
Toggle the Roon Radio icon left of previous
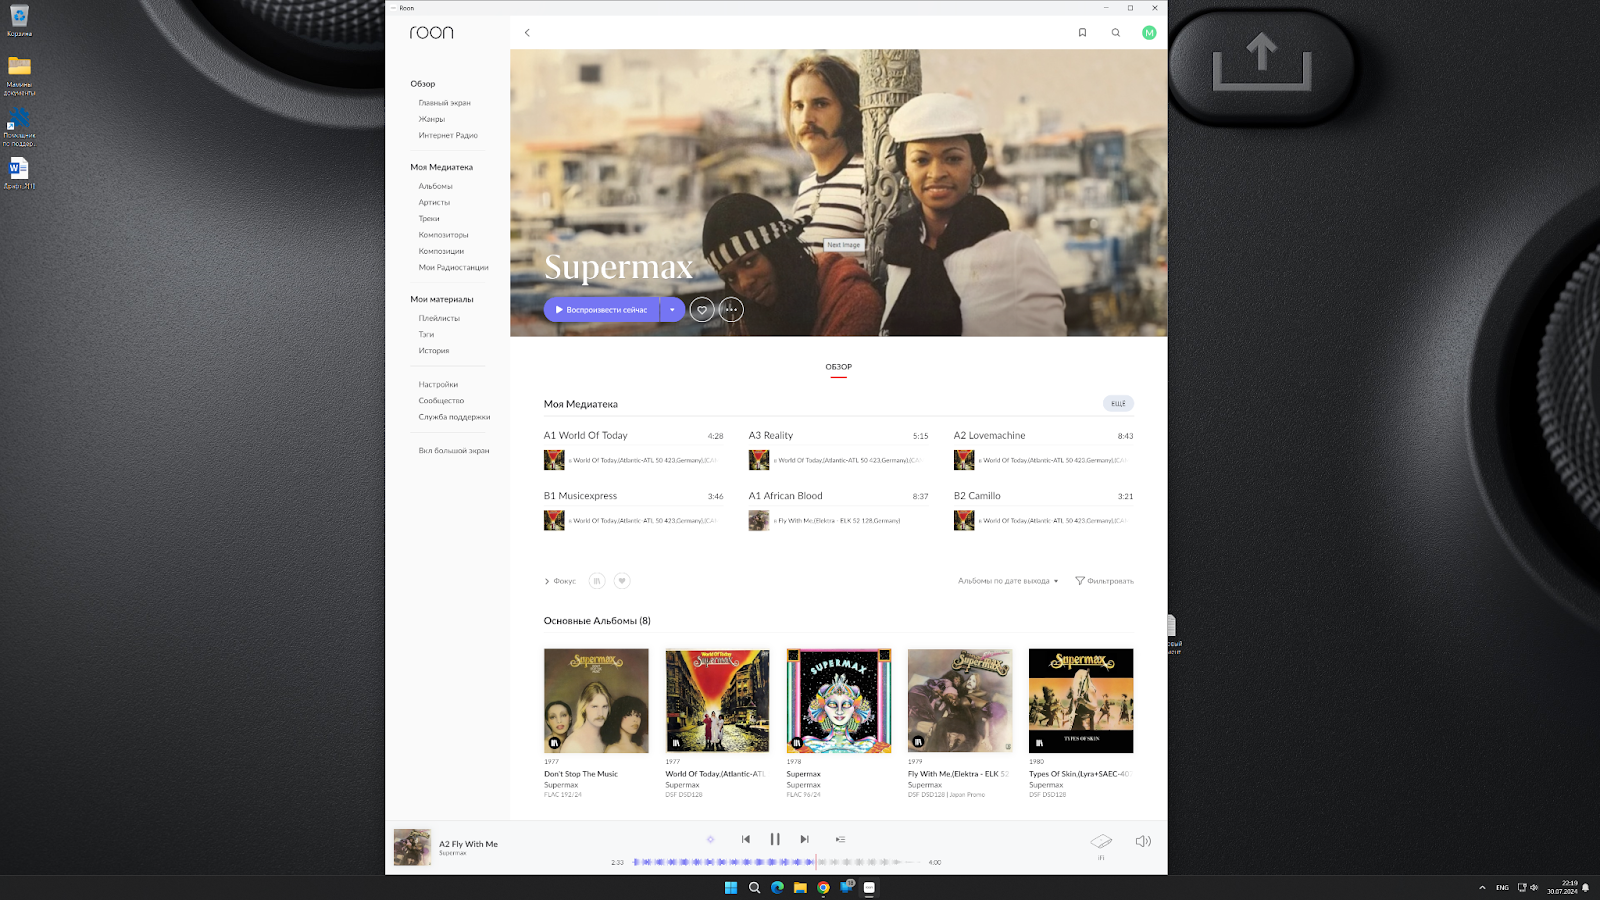[x=711, y=840]
